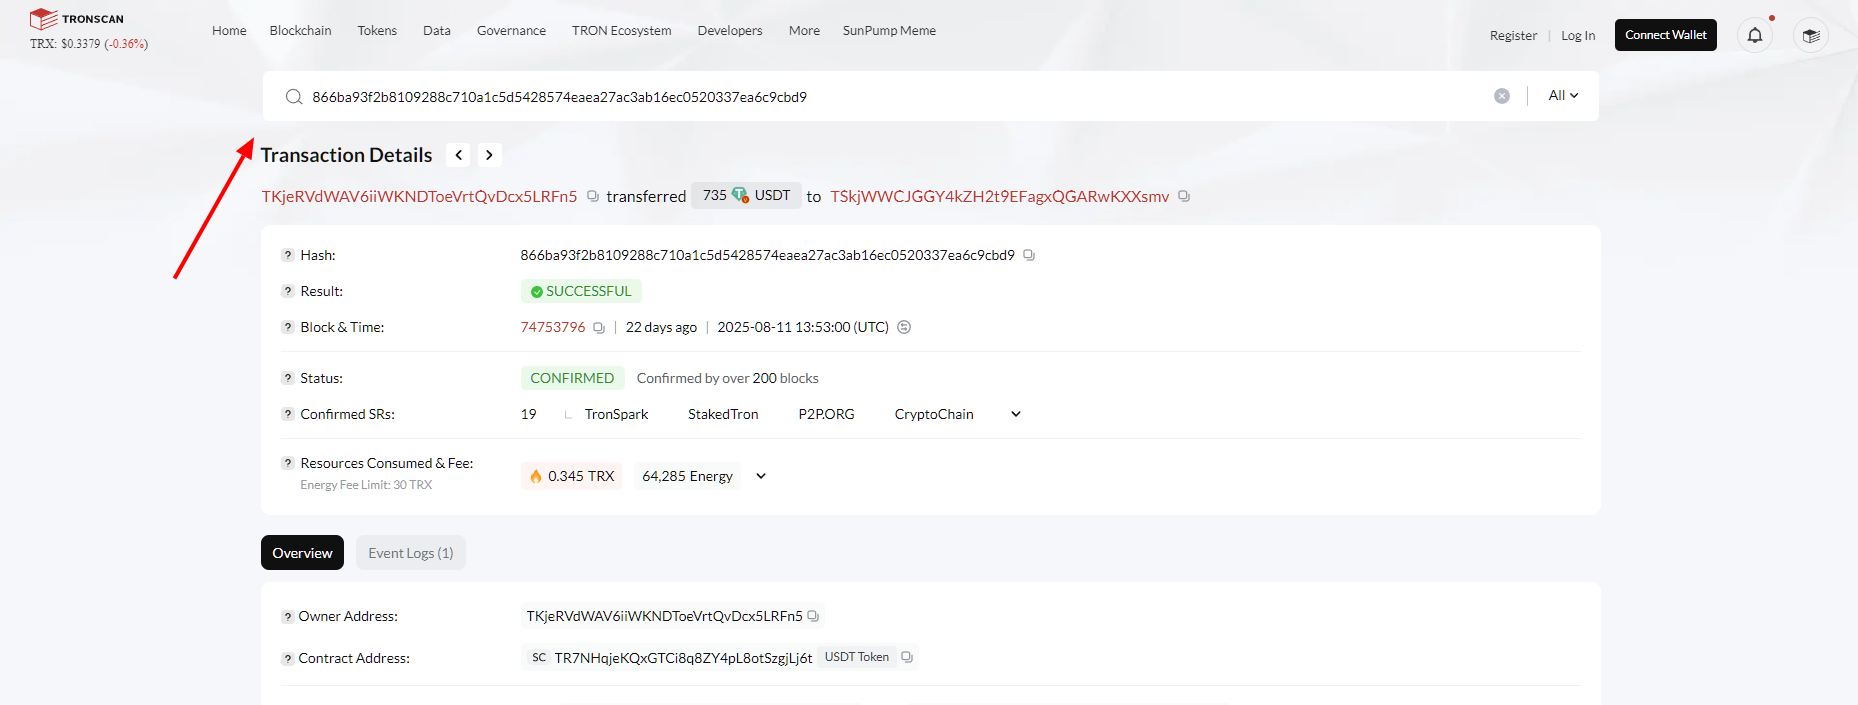Expand the Confirmed SRs list

click(1016, 414)
